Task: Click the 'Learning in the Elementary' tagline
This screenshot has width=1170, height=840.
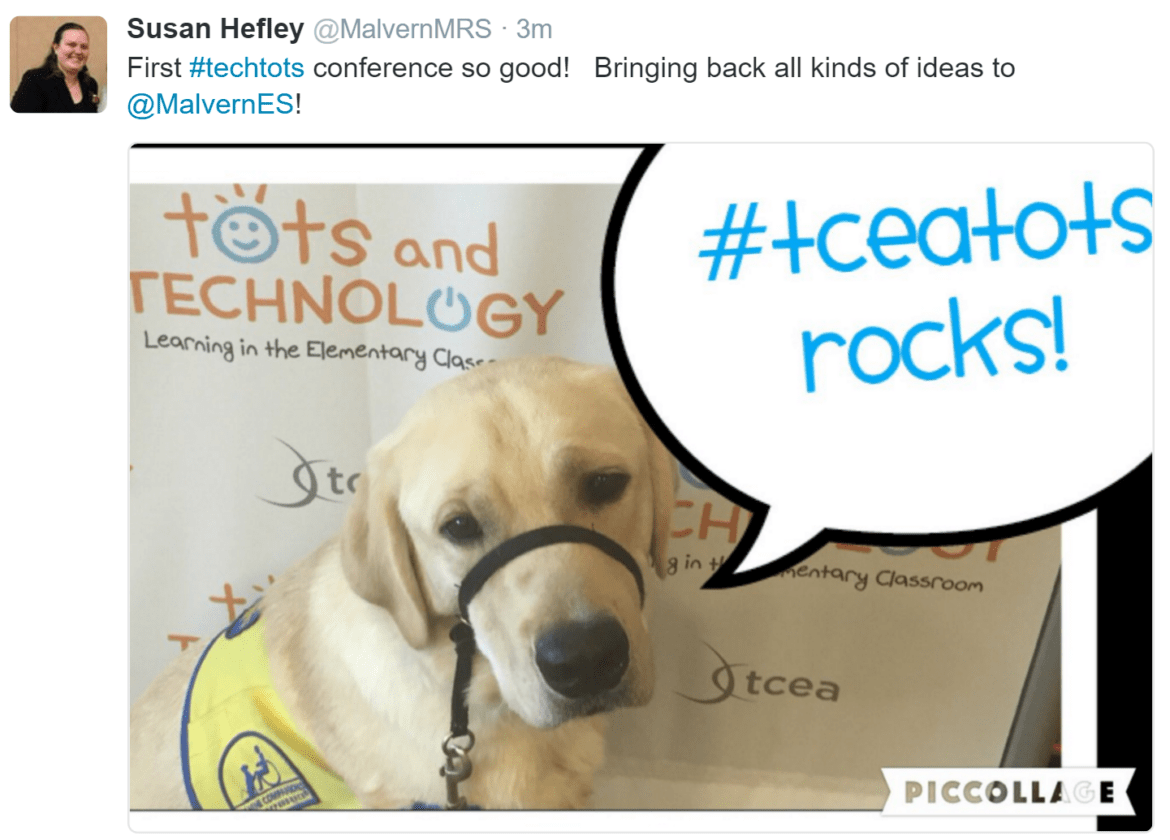Action: (313, 349)
